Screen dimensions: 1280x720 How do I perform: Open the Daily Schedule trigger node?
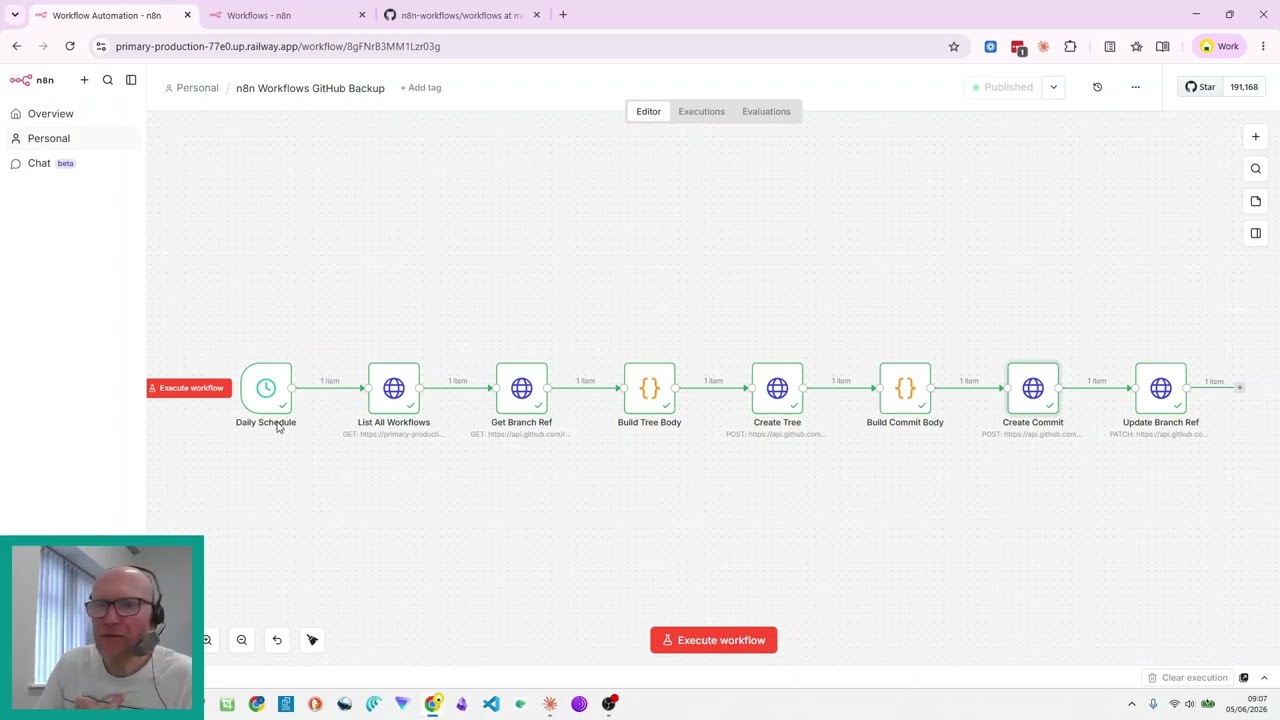266,388
